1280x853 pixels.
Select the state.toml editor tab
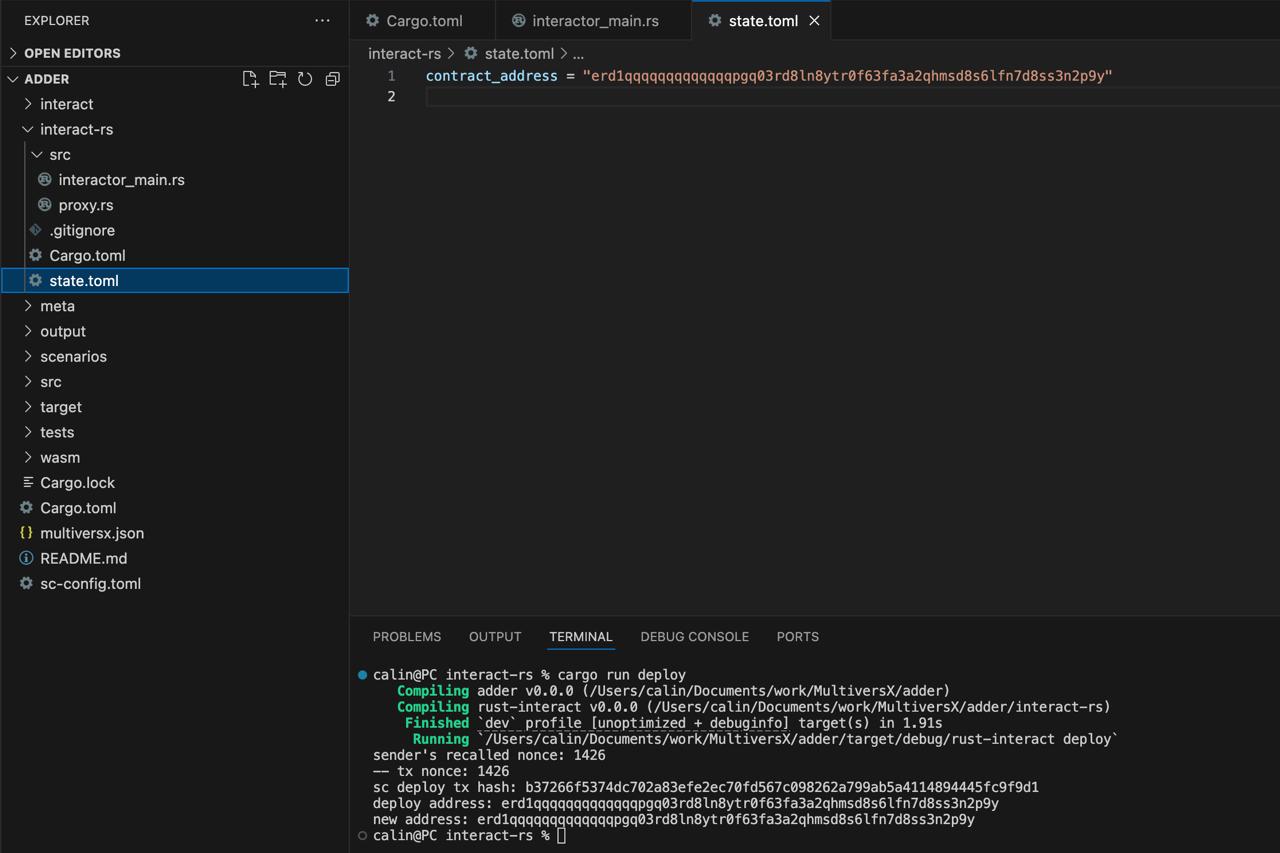click(763, 21)
